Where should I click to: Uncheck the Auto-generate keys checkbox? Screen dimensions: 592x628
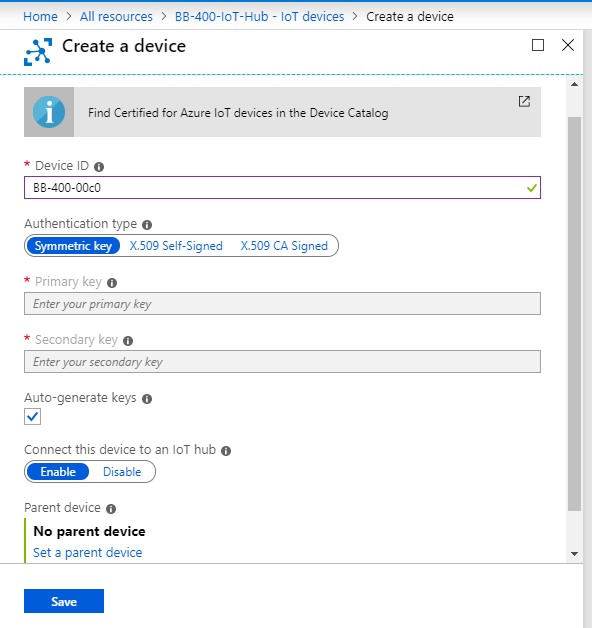point(32,417)
